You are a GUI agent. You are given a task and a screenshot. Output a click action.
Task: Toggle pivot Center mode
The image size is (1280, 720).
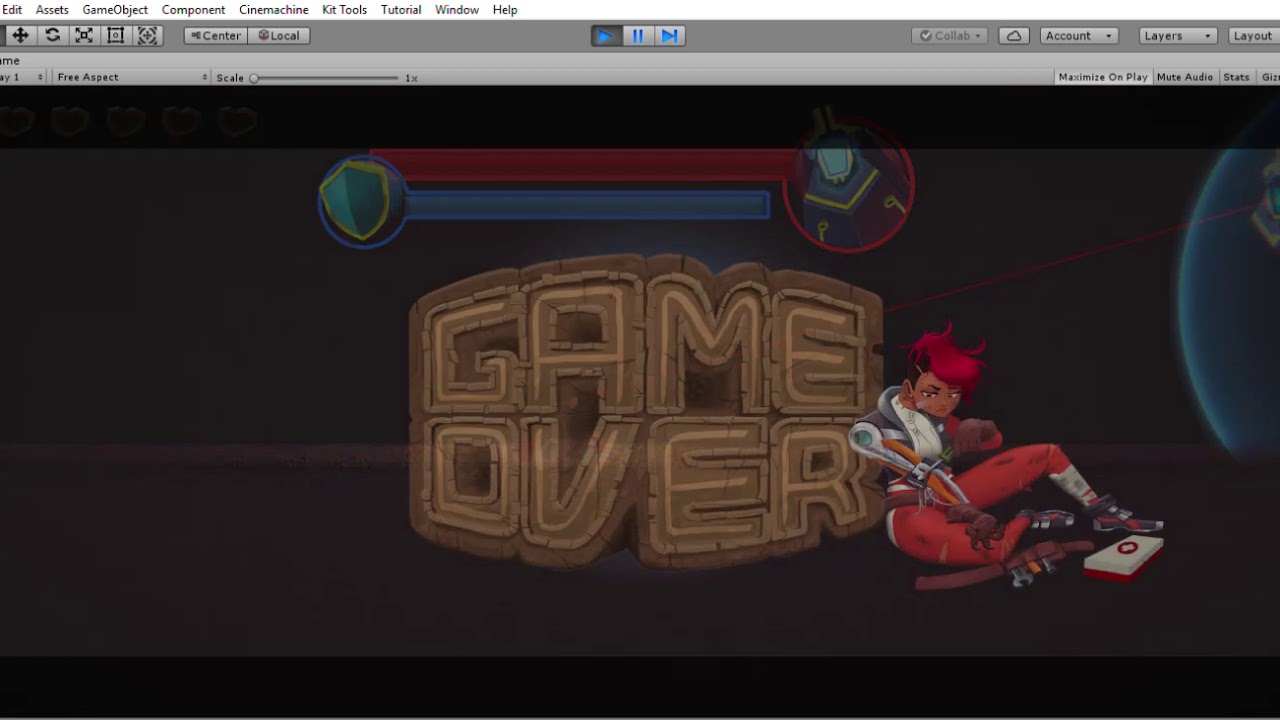(215, 35)
